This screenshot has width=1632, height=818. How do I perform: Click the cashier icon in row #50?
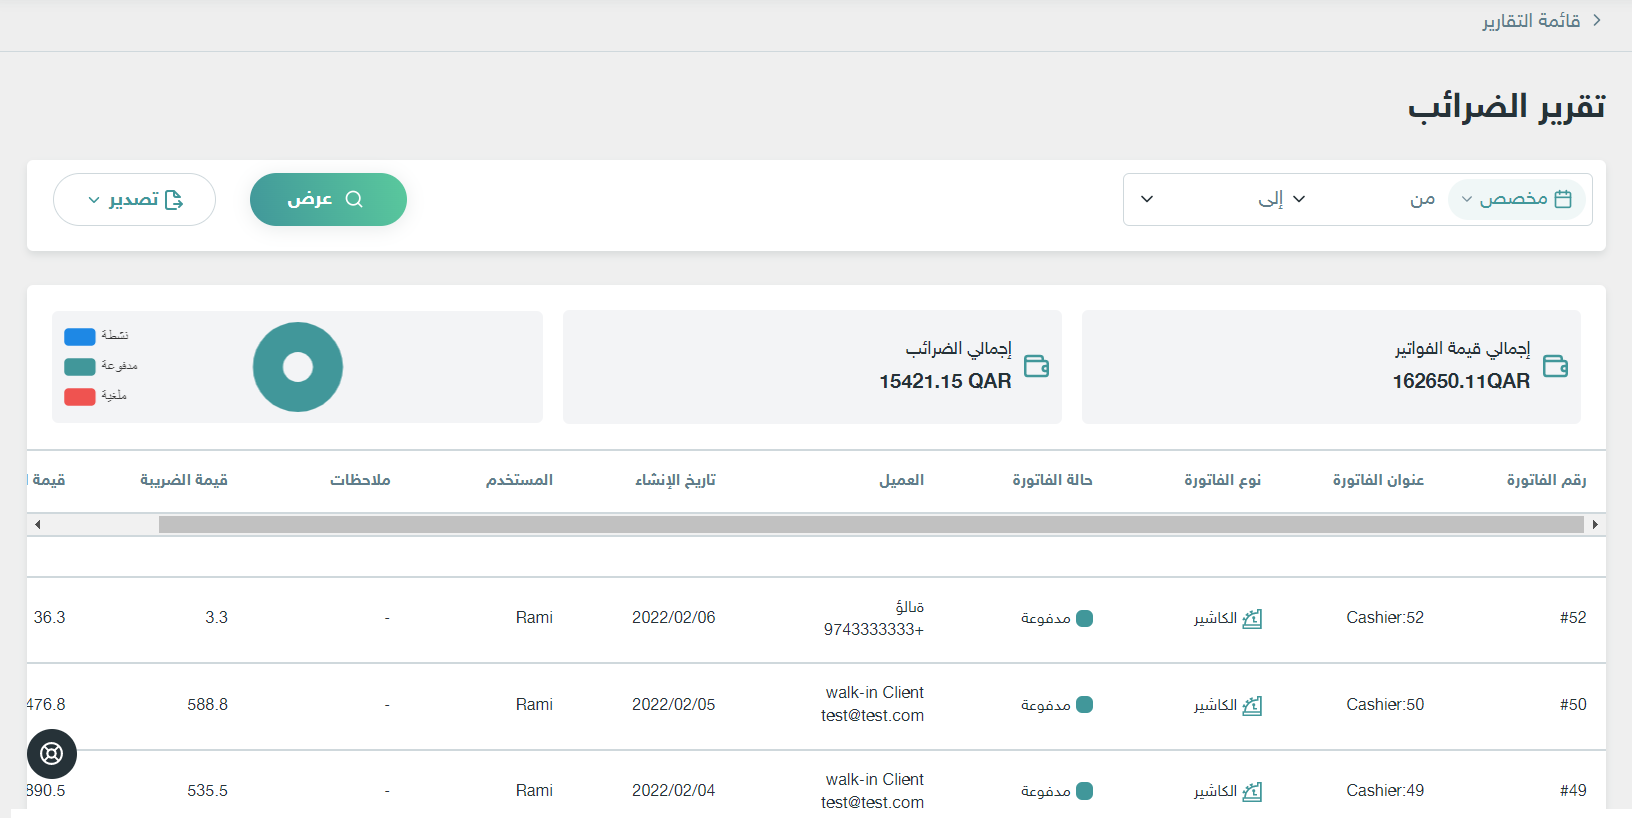point(1252,706)
